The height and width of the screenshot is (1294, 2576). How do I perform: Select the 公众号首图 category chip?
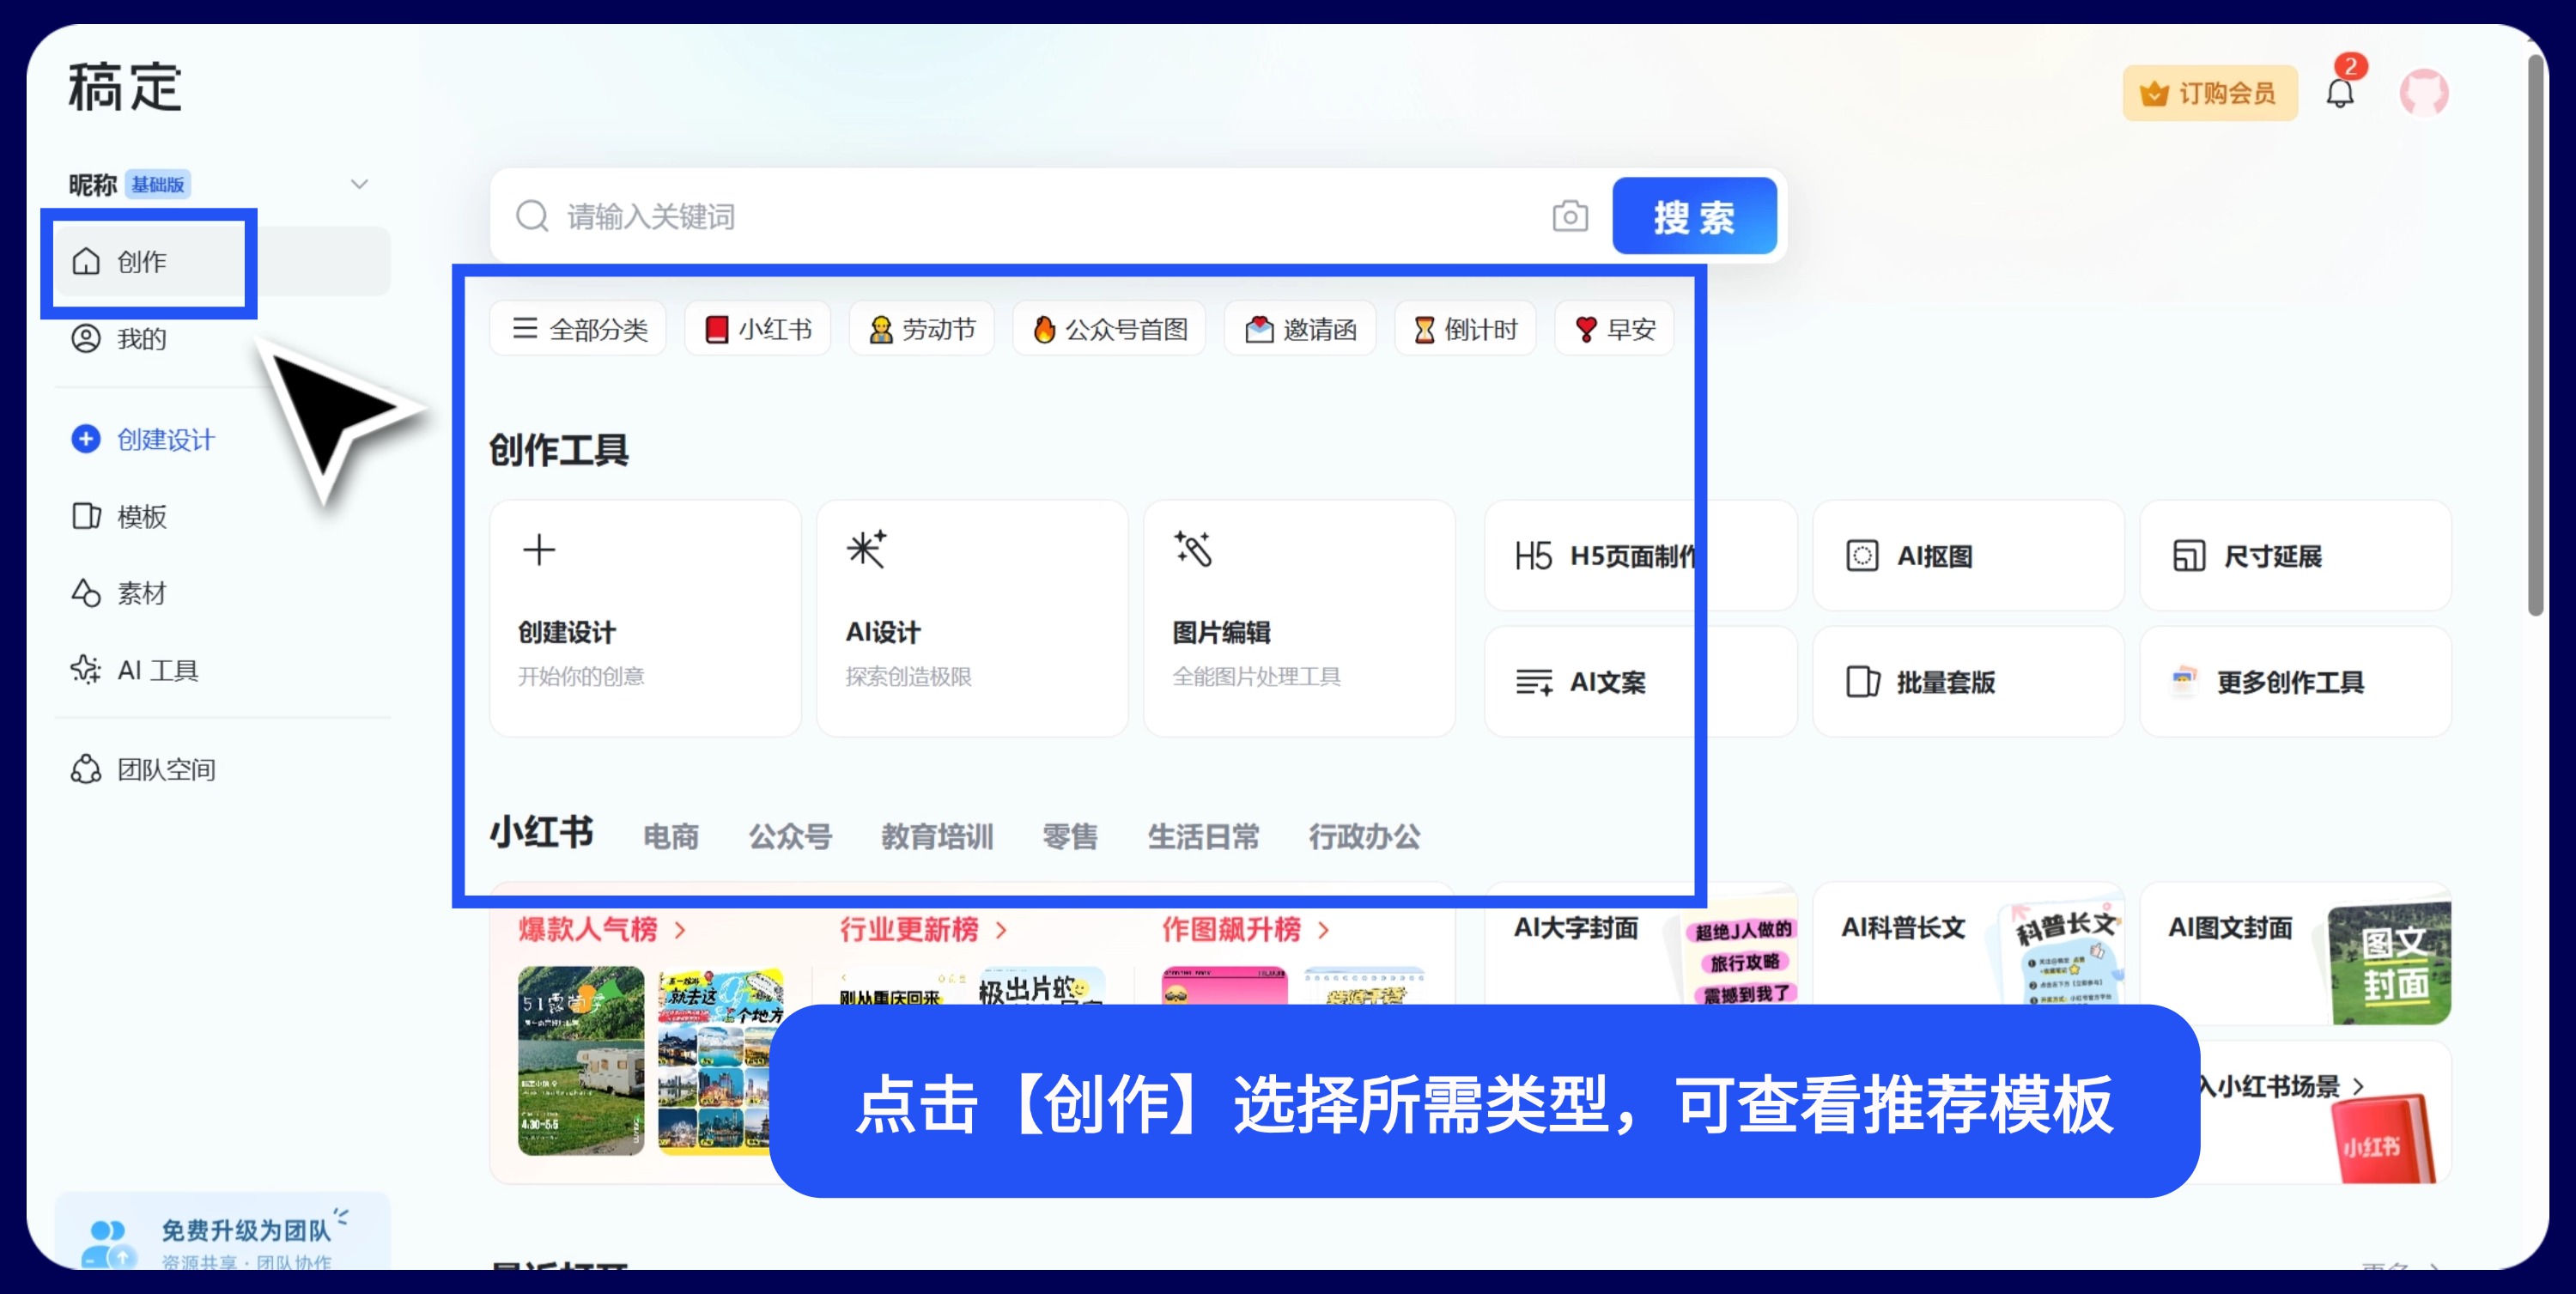tap(1110, 329)
